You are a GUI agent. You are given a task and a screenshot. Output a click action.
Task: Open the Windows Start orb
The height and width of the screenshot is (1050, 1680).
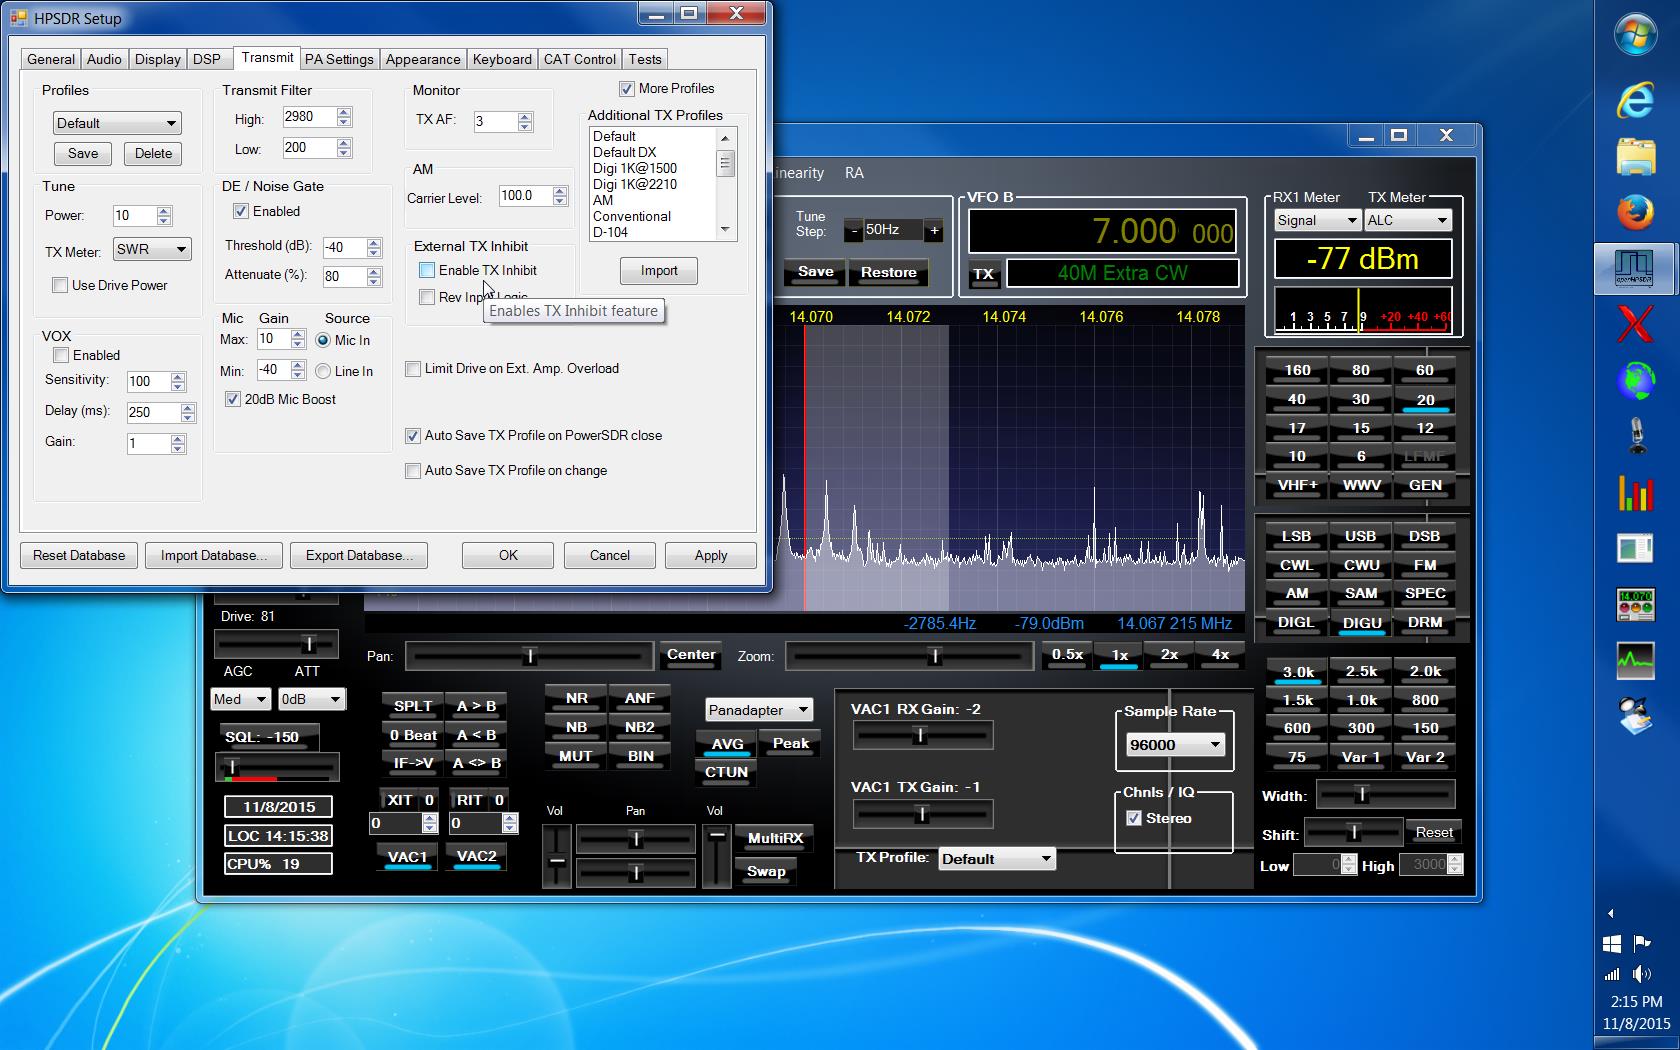point(1636,34)
